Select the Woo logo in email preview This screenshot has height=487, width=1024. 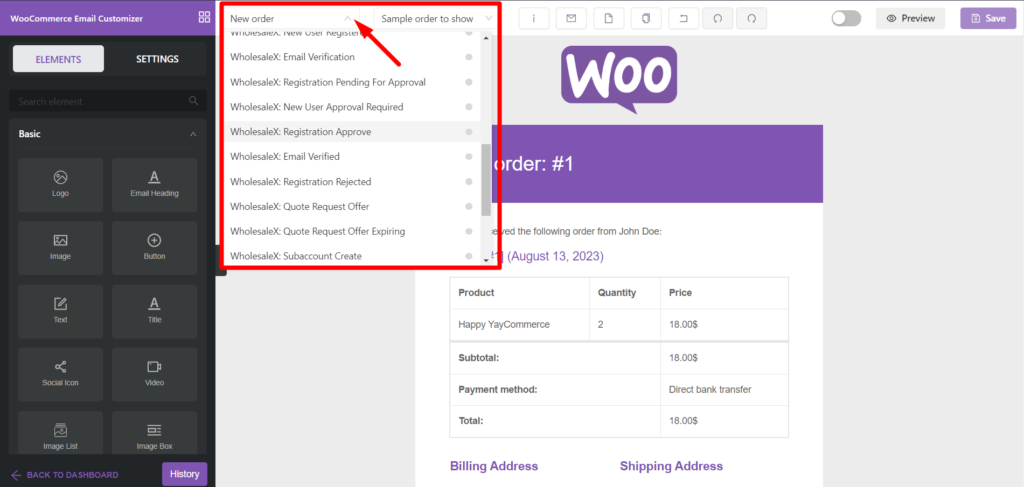click(619, 80)
